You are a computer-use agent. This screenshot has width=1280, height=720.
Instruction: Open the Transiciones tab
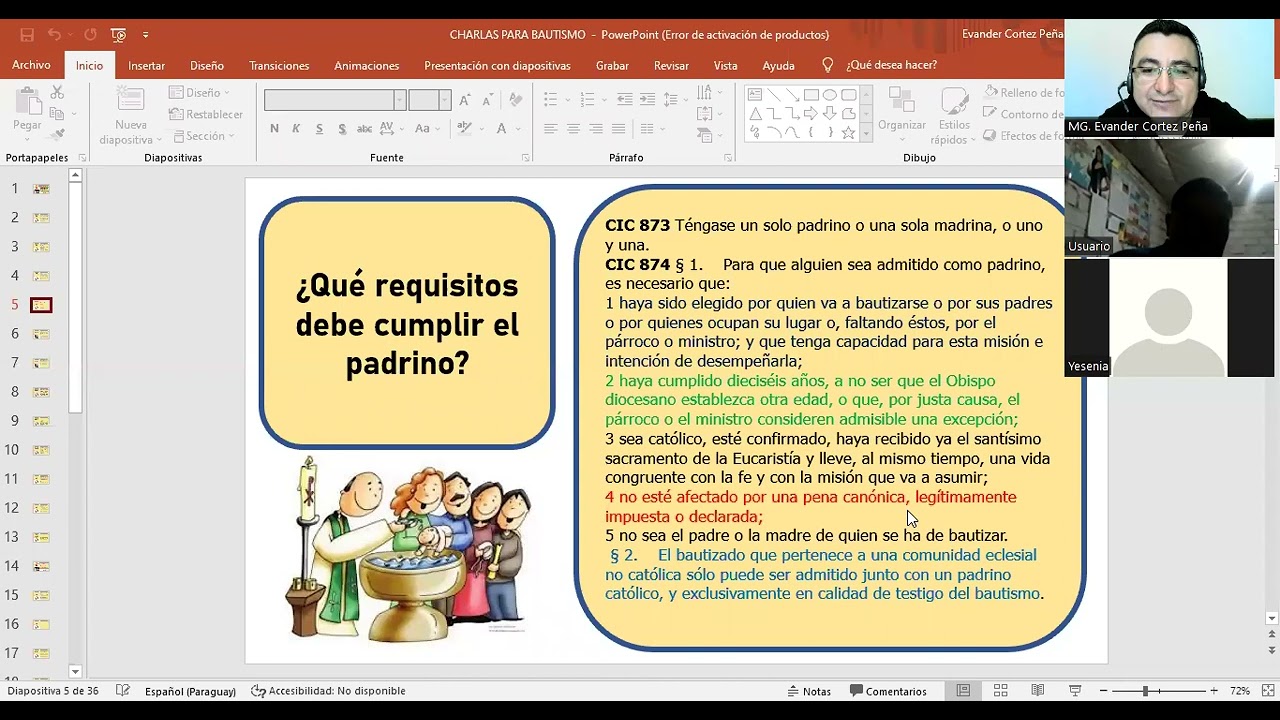pyautogui.click(x=279, y=65)
